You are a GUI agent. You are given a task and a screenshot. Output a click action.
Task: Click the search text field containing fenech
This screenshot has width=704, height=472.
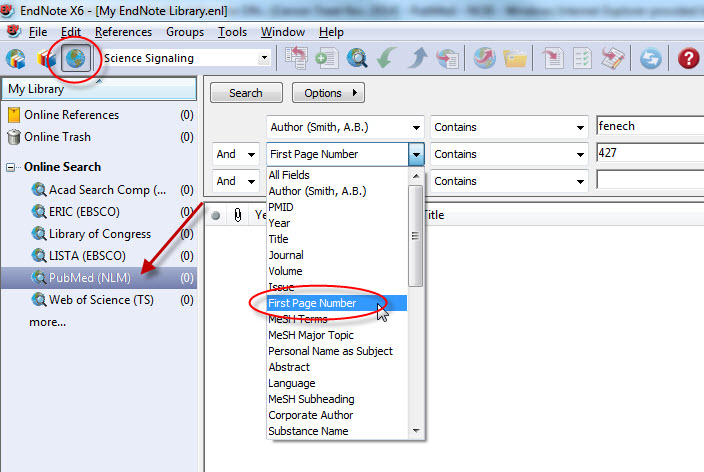(x=650, y=126)
